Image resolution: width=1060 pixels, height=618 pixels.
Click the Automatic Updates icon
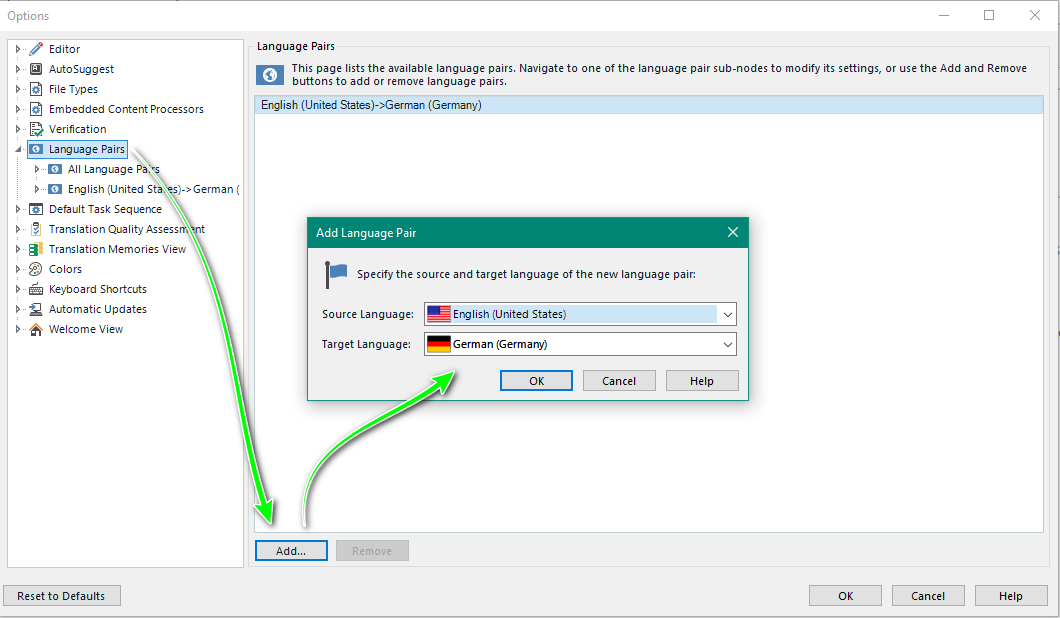pos(36,309)
